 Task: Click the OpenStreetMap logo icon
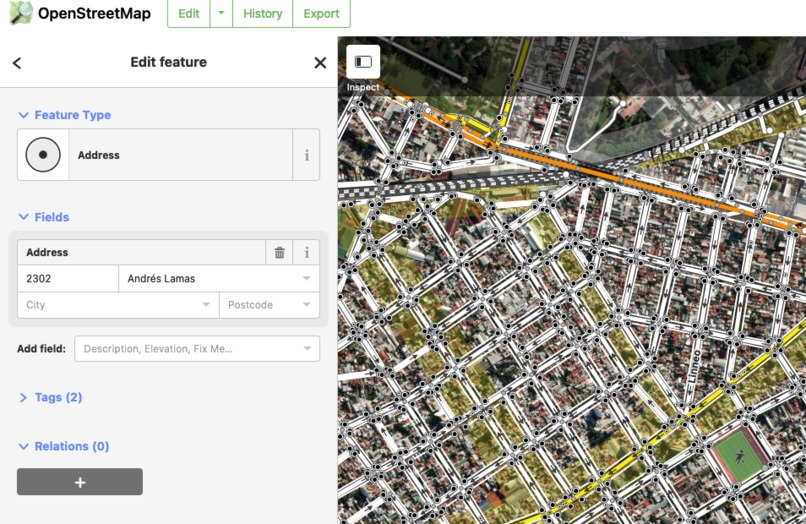click(x=21, y=13)
